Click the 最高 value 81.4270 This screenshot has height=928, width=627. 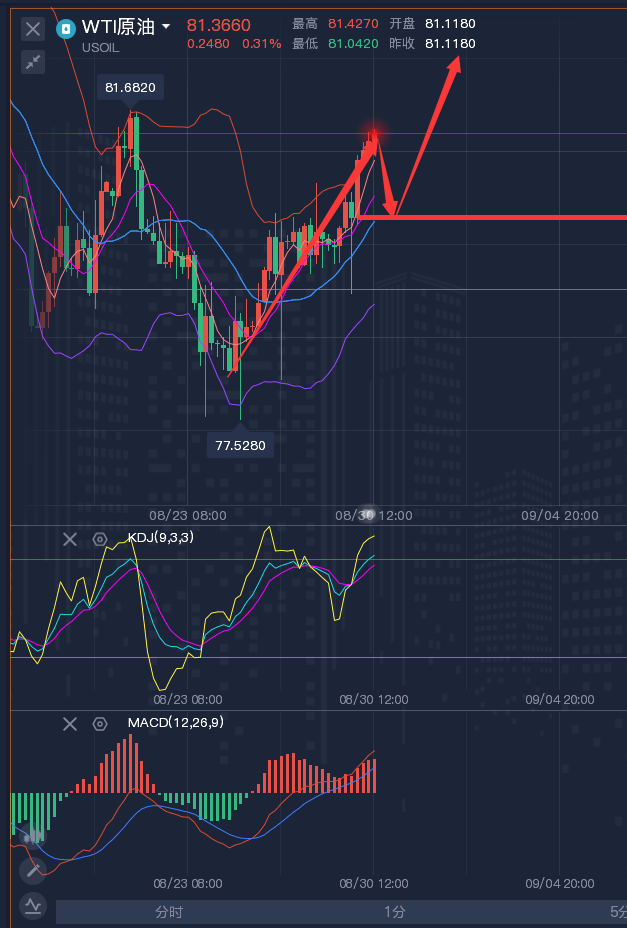point(353,24)
